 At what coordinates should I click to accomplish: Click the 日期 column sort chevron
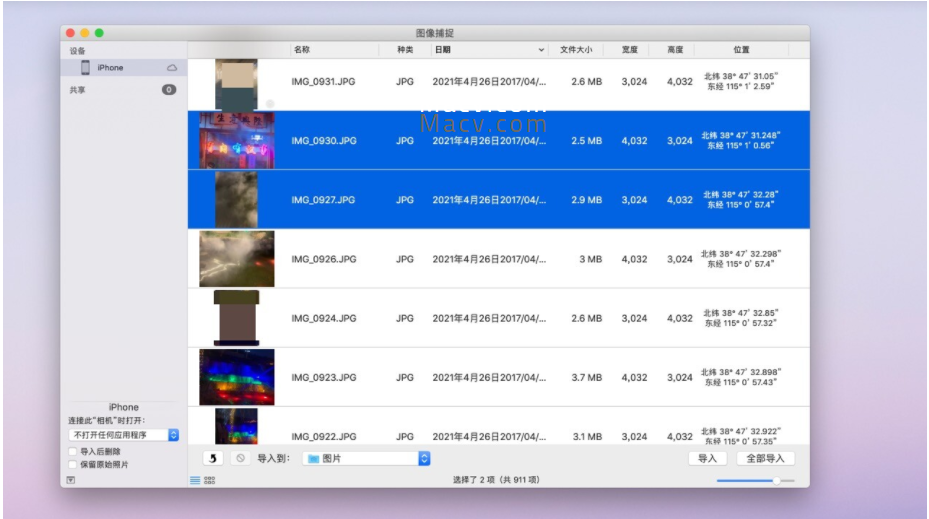(x=541, y=50)
